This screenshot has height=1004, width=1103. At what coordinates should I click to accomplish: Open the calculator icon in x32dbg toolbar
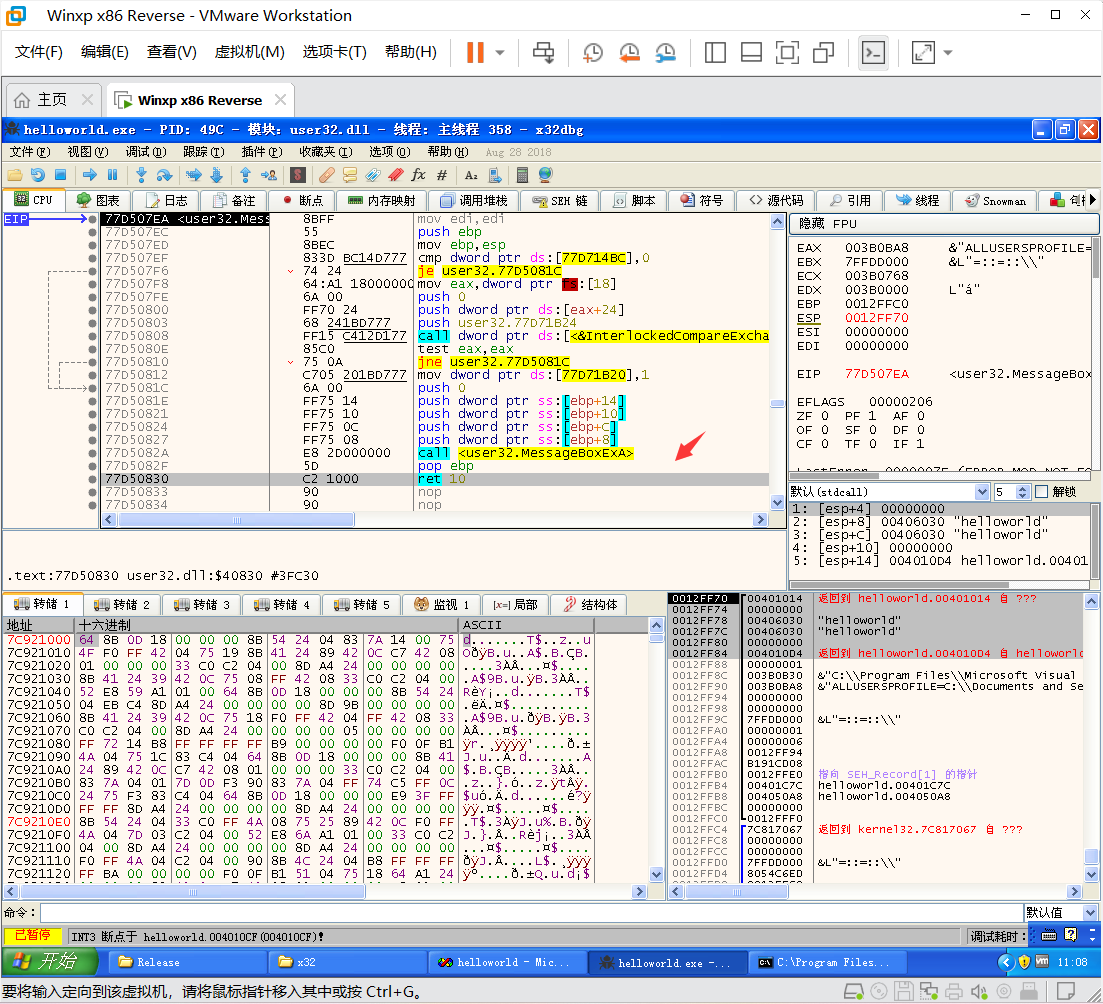[x=522, y=175]
